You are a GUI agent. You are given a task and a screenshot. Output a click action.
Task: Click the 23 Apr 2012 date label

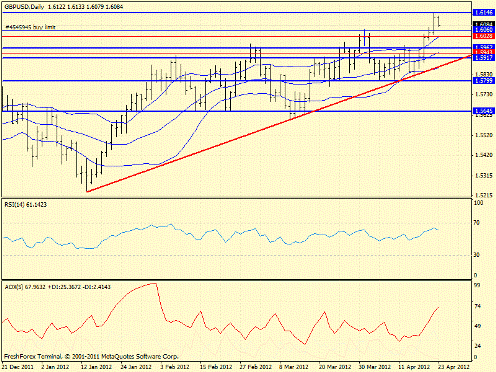pyautogui.click(x=454, y=367)
